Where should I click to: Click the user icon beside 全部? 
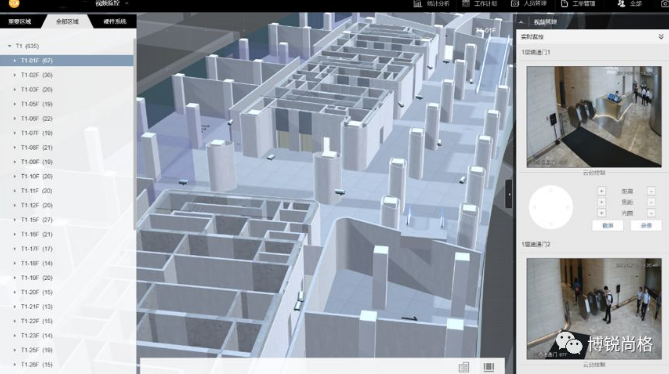pyautogui.click(x=621, y=3)
